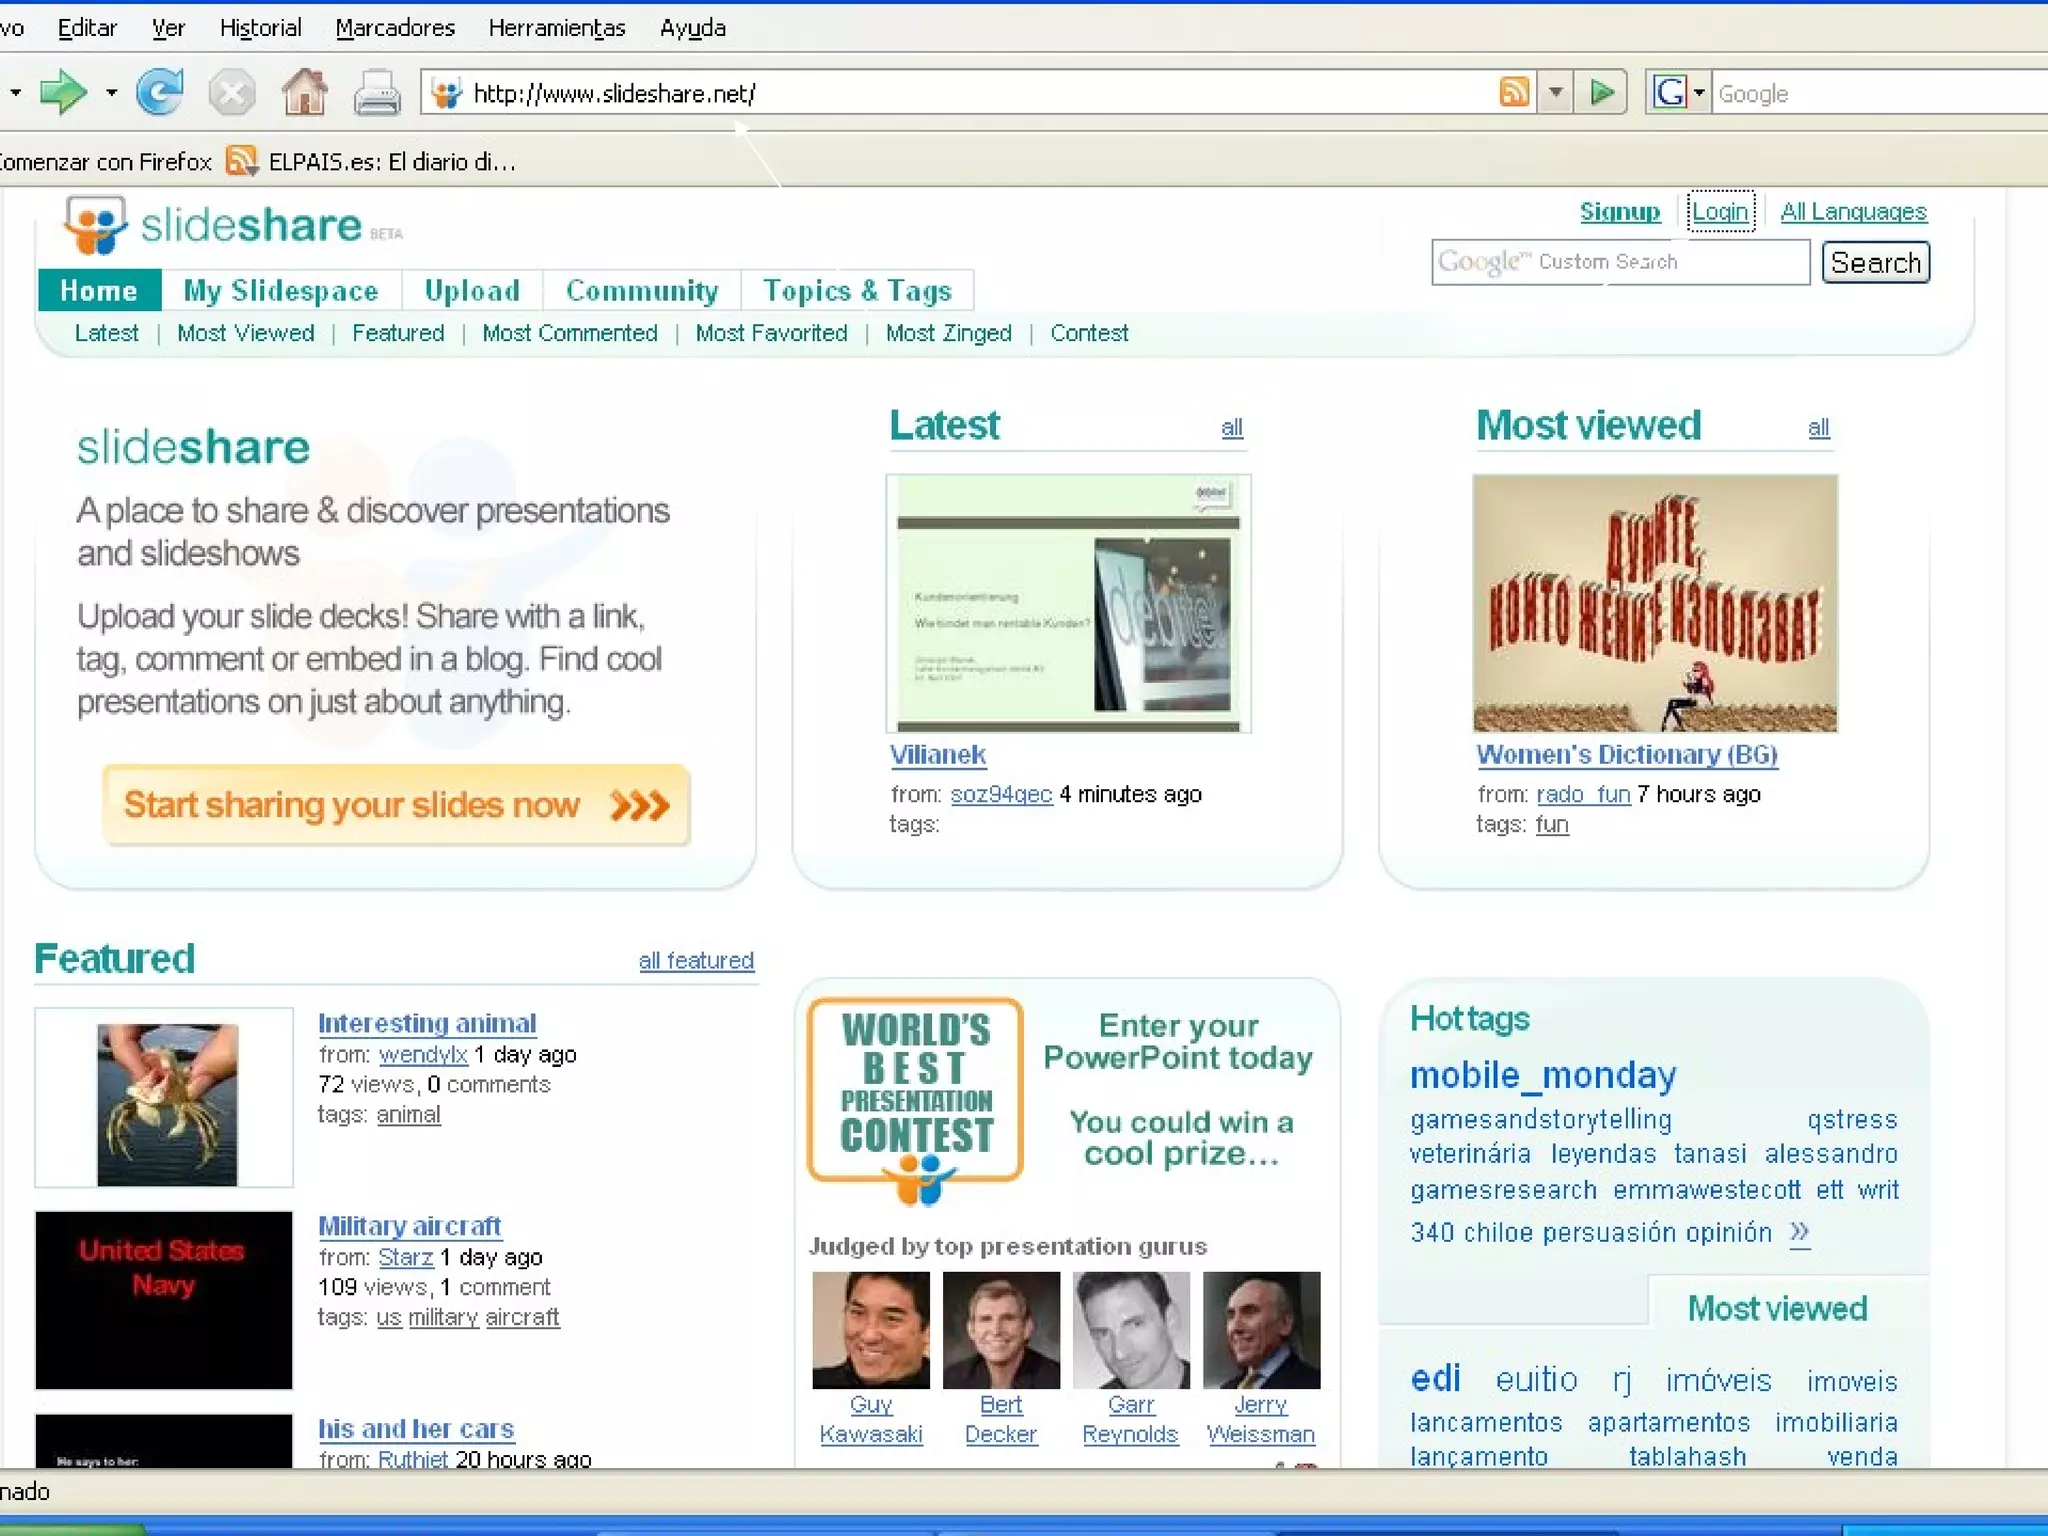Screen dimensions: 2048x1536
Task: Click the orange RSS feed icon in address bar
Action: tap(1514, 93)
